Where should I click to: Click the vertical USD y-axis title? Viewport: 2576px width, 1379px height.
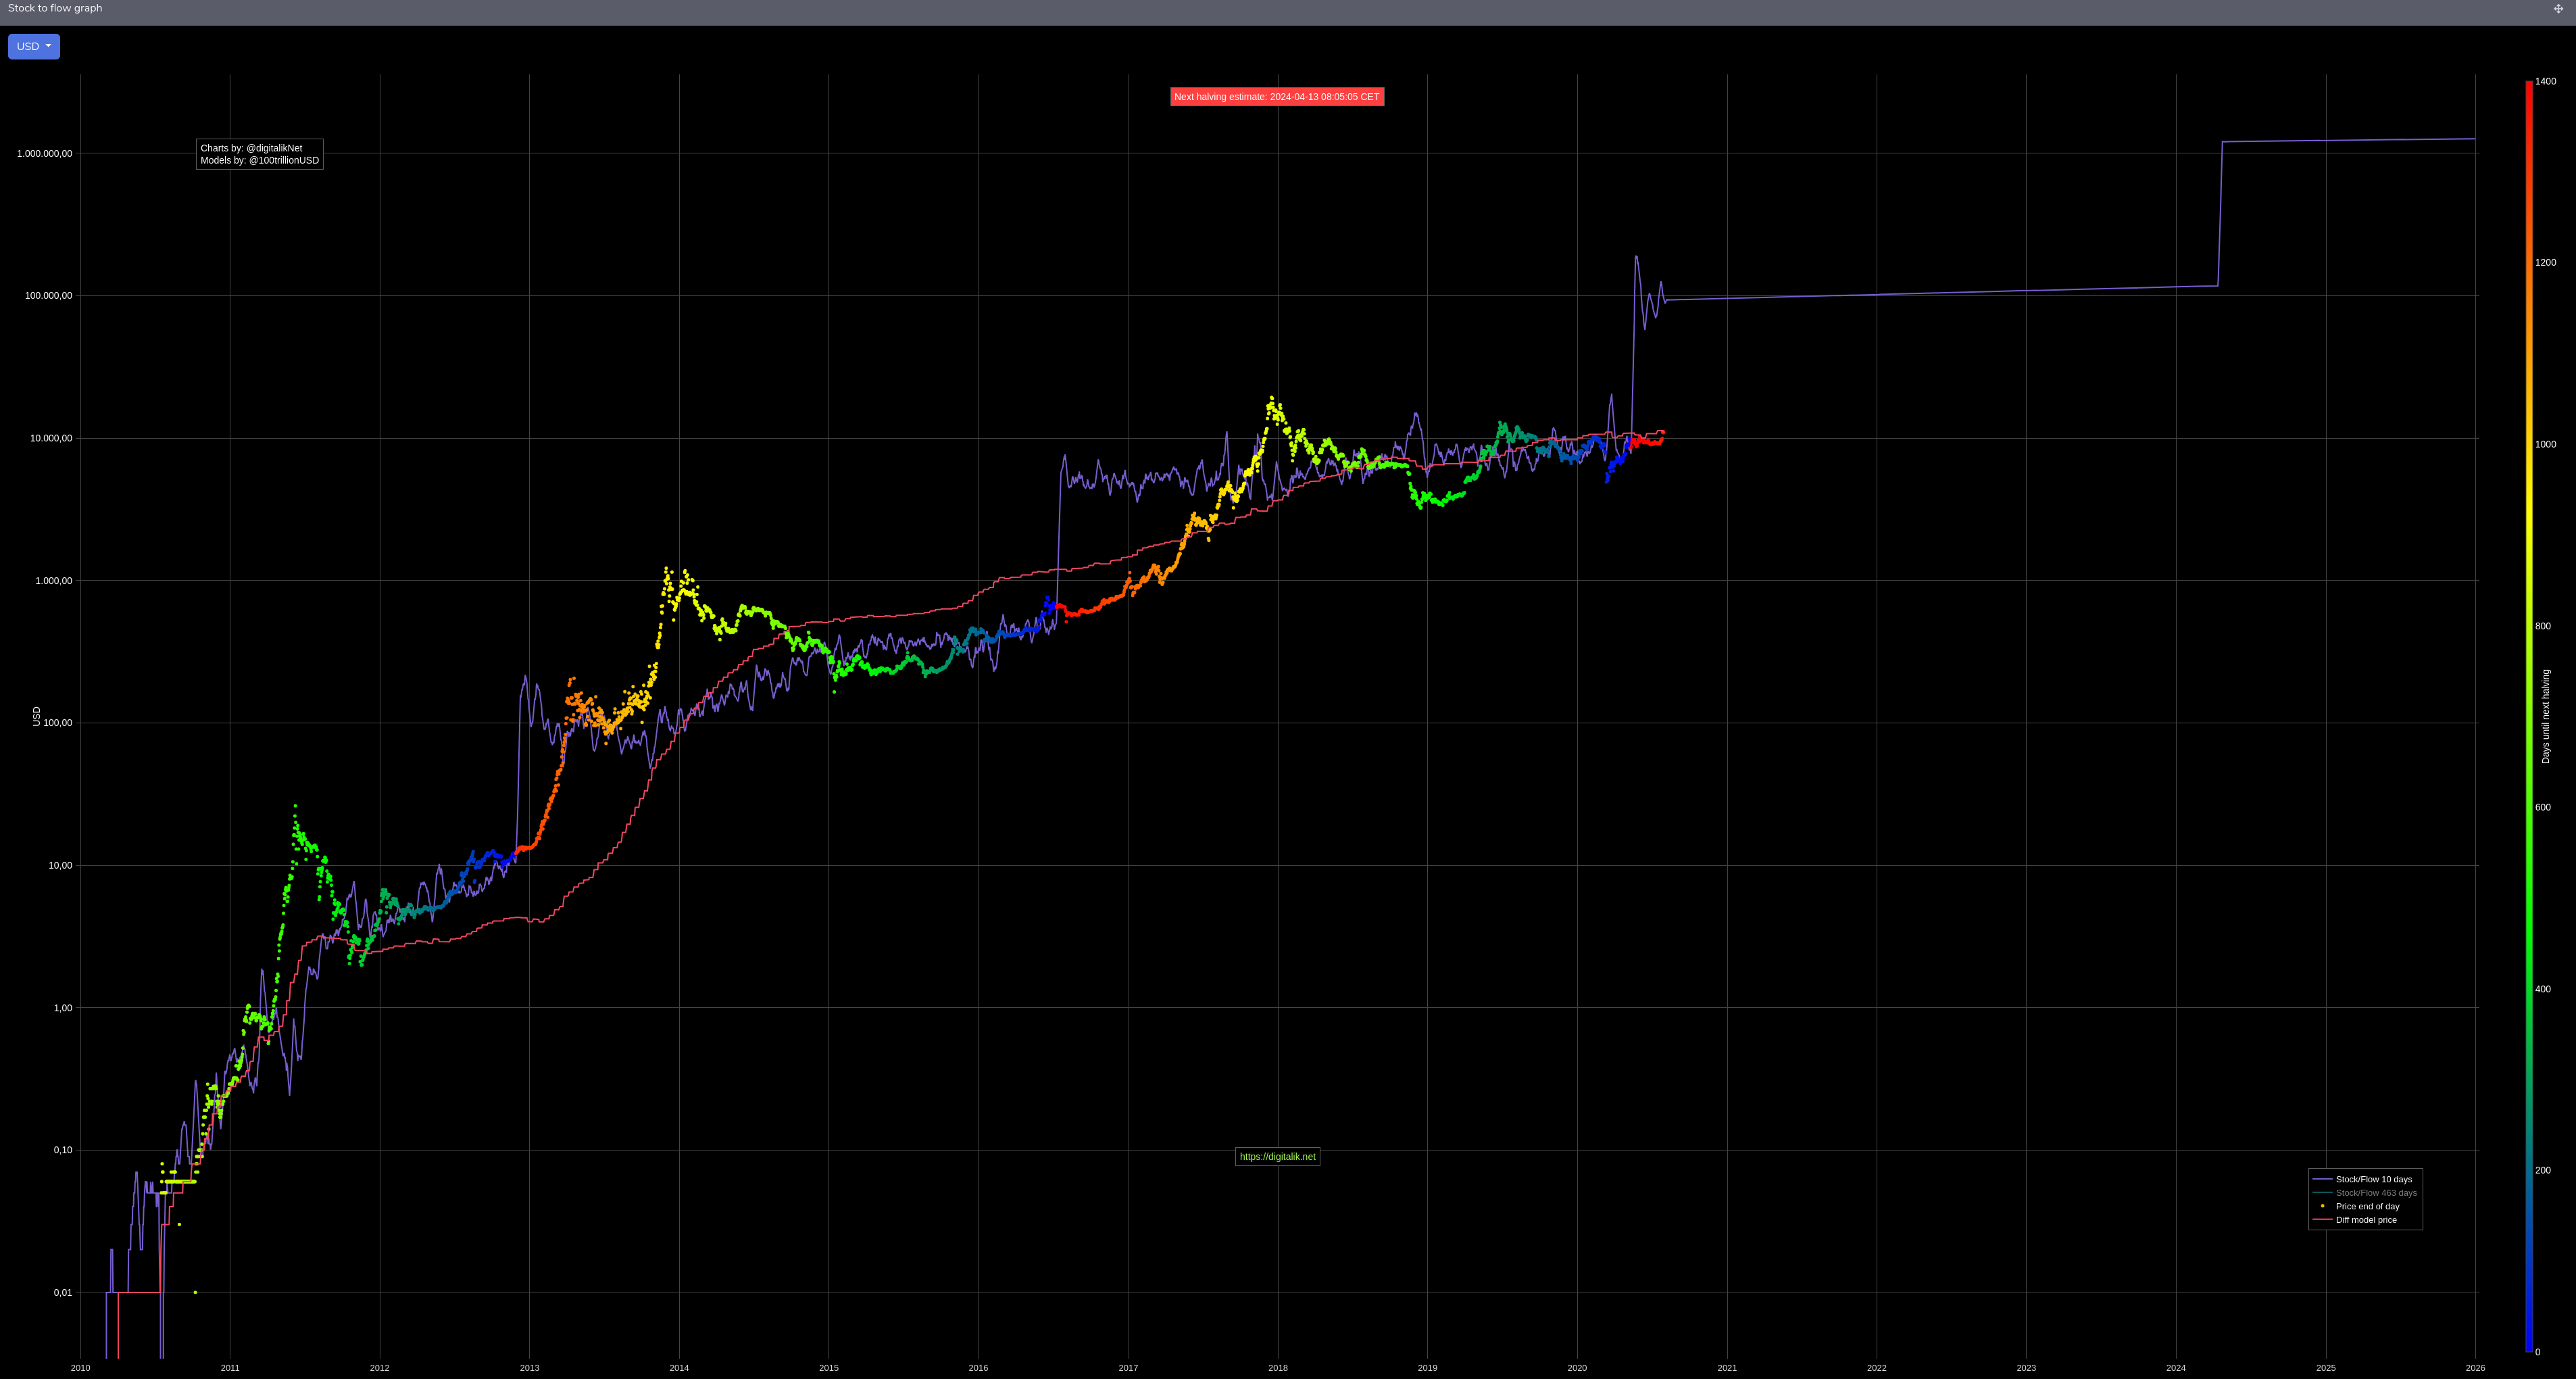coord(37,716)
